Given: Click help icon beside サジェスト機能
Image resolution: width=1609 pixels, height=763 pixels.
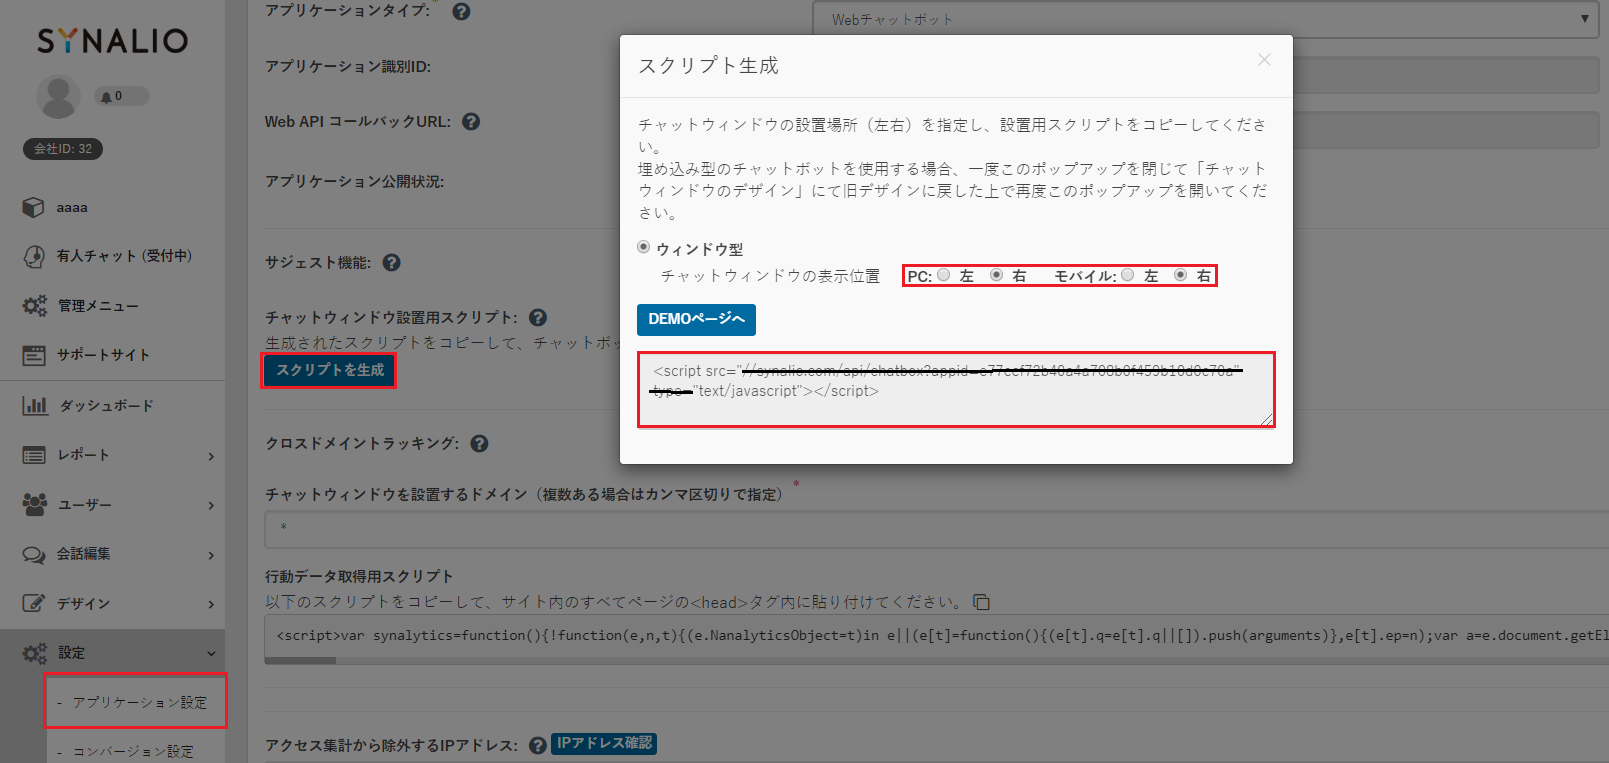Looking at the screenshot, I should click(392, 263).
